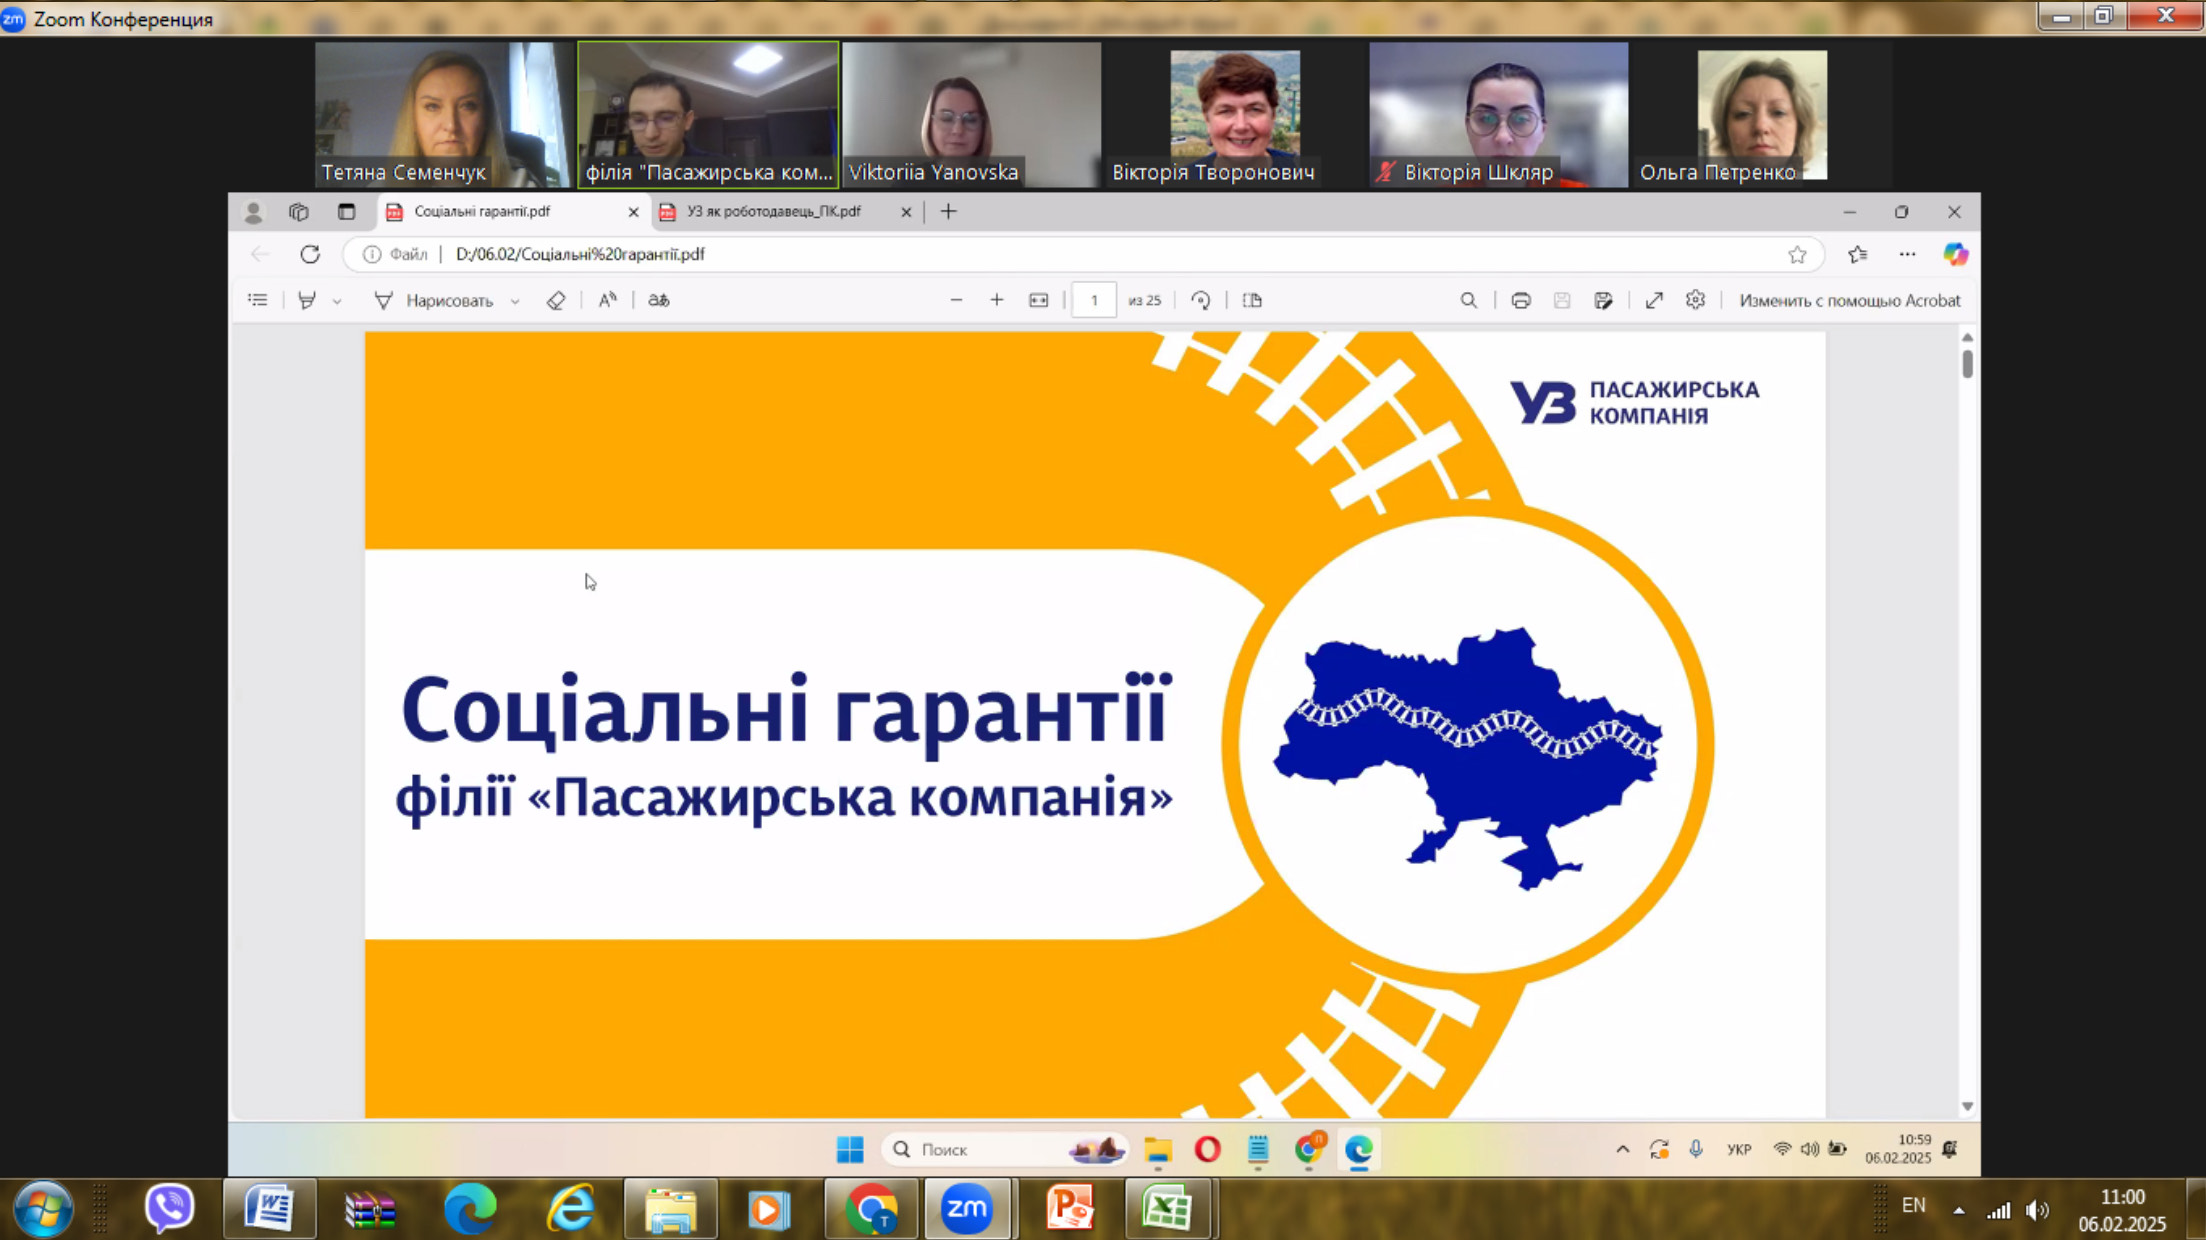Close the Соціальні гарантії.pdf tab

[x=633, y=212]
